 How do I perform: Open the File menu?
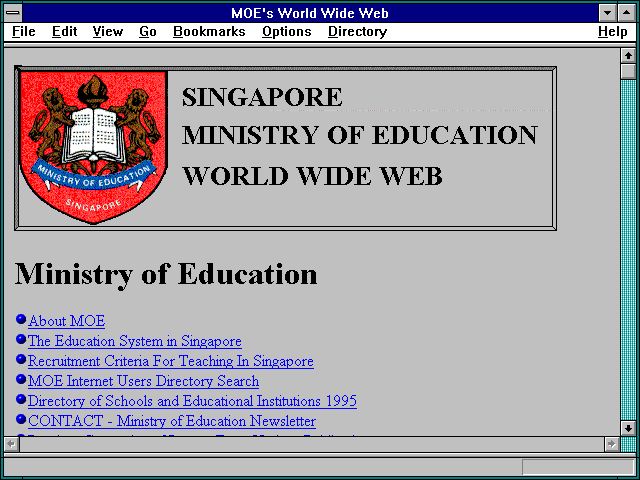pos(24,31)
